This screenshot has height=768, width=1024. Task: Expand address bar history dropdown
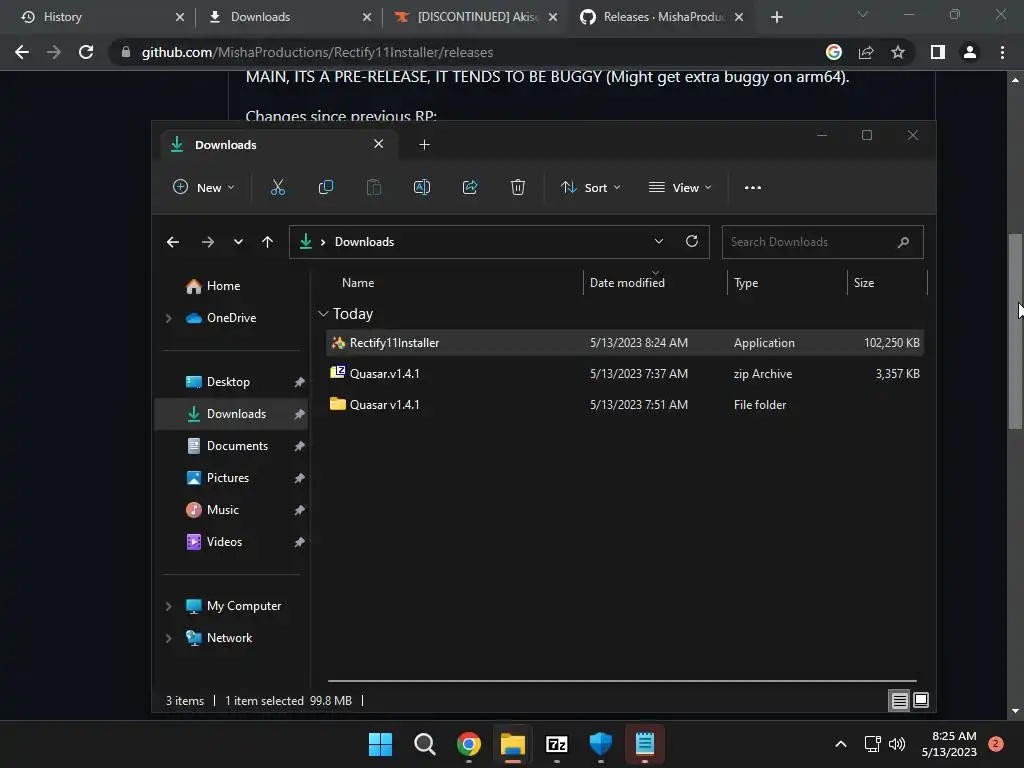click(x=658, y=241)
